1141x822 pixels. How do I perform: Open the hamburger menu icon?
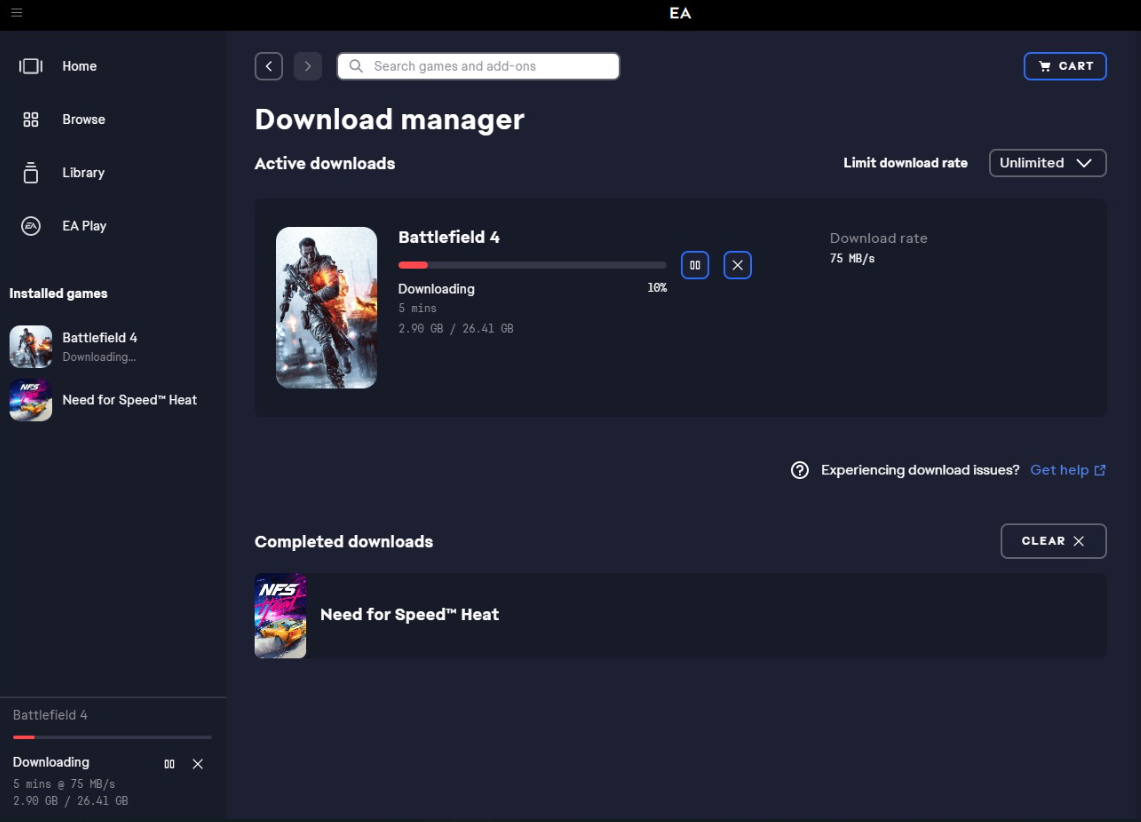coord(16,12)
